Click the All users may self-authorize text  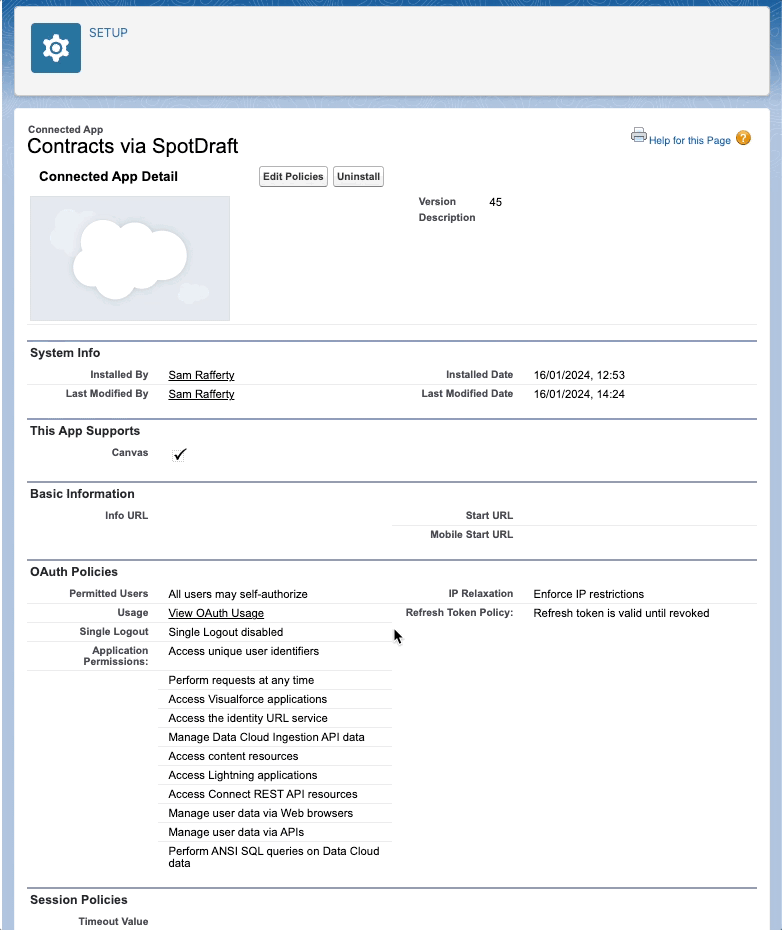point(238,594)
